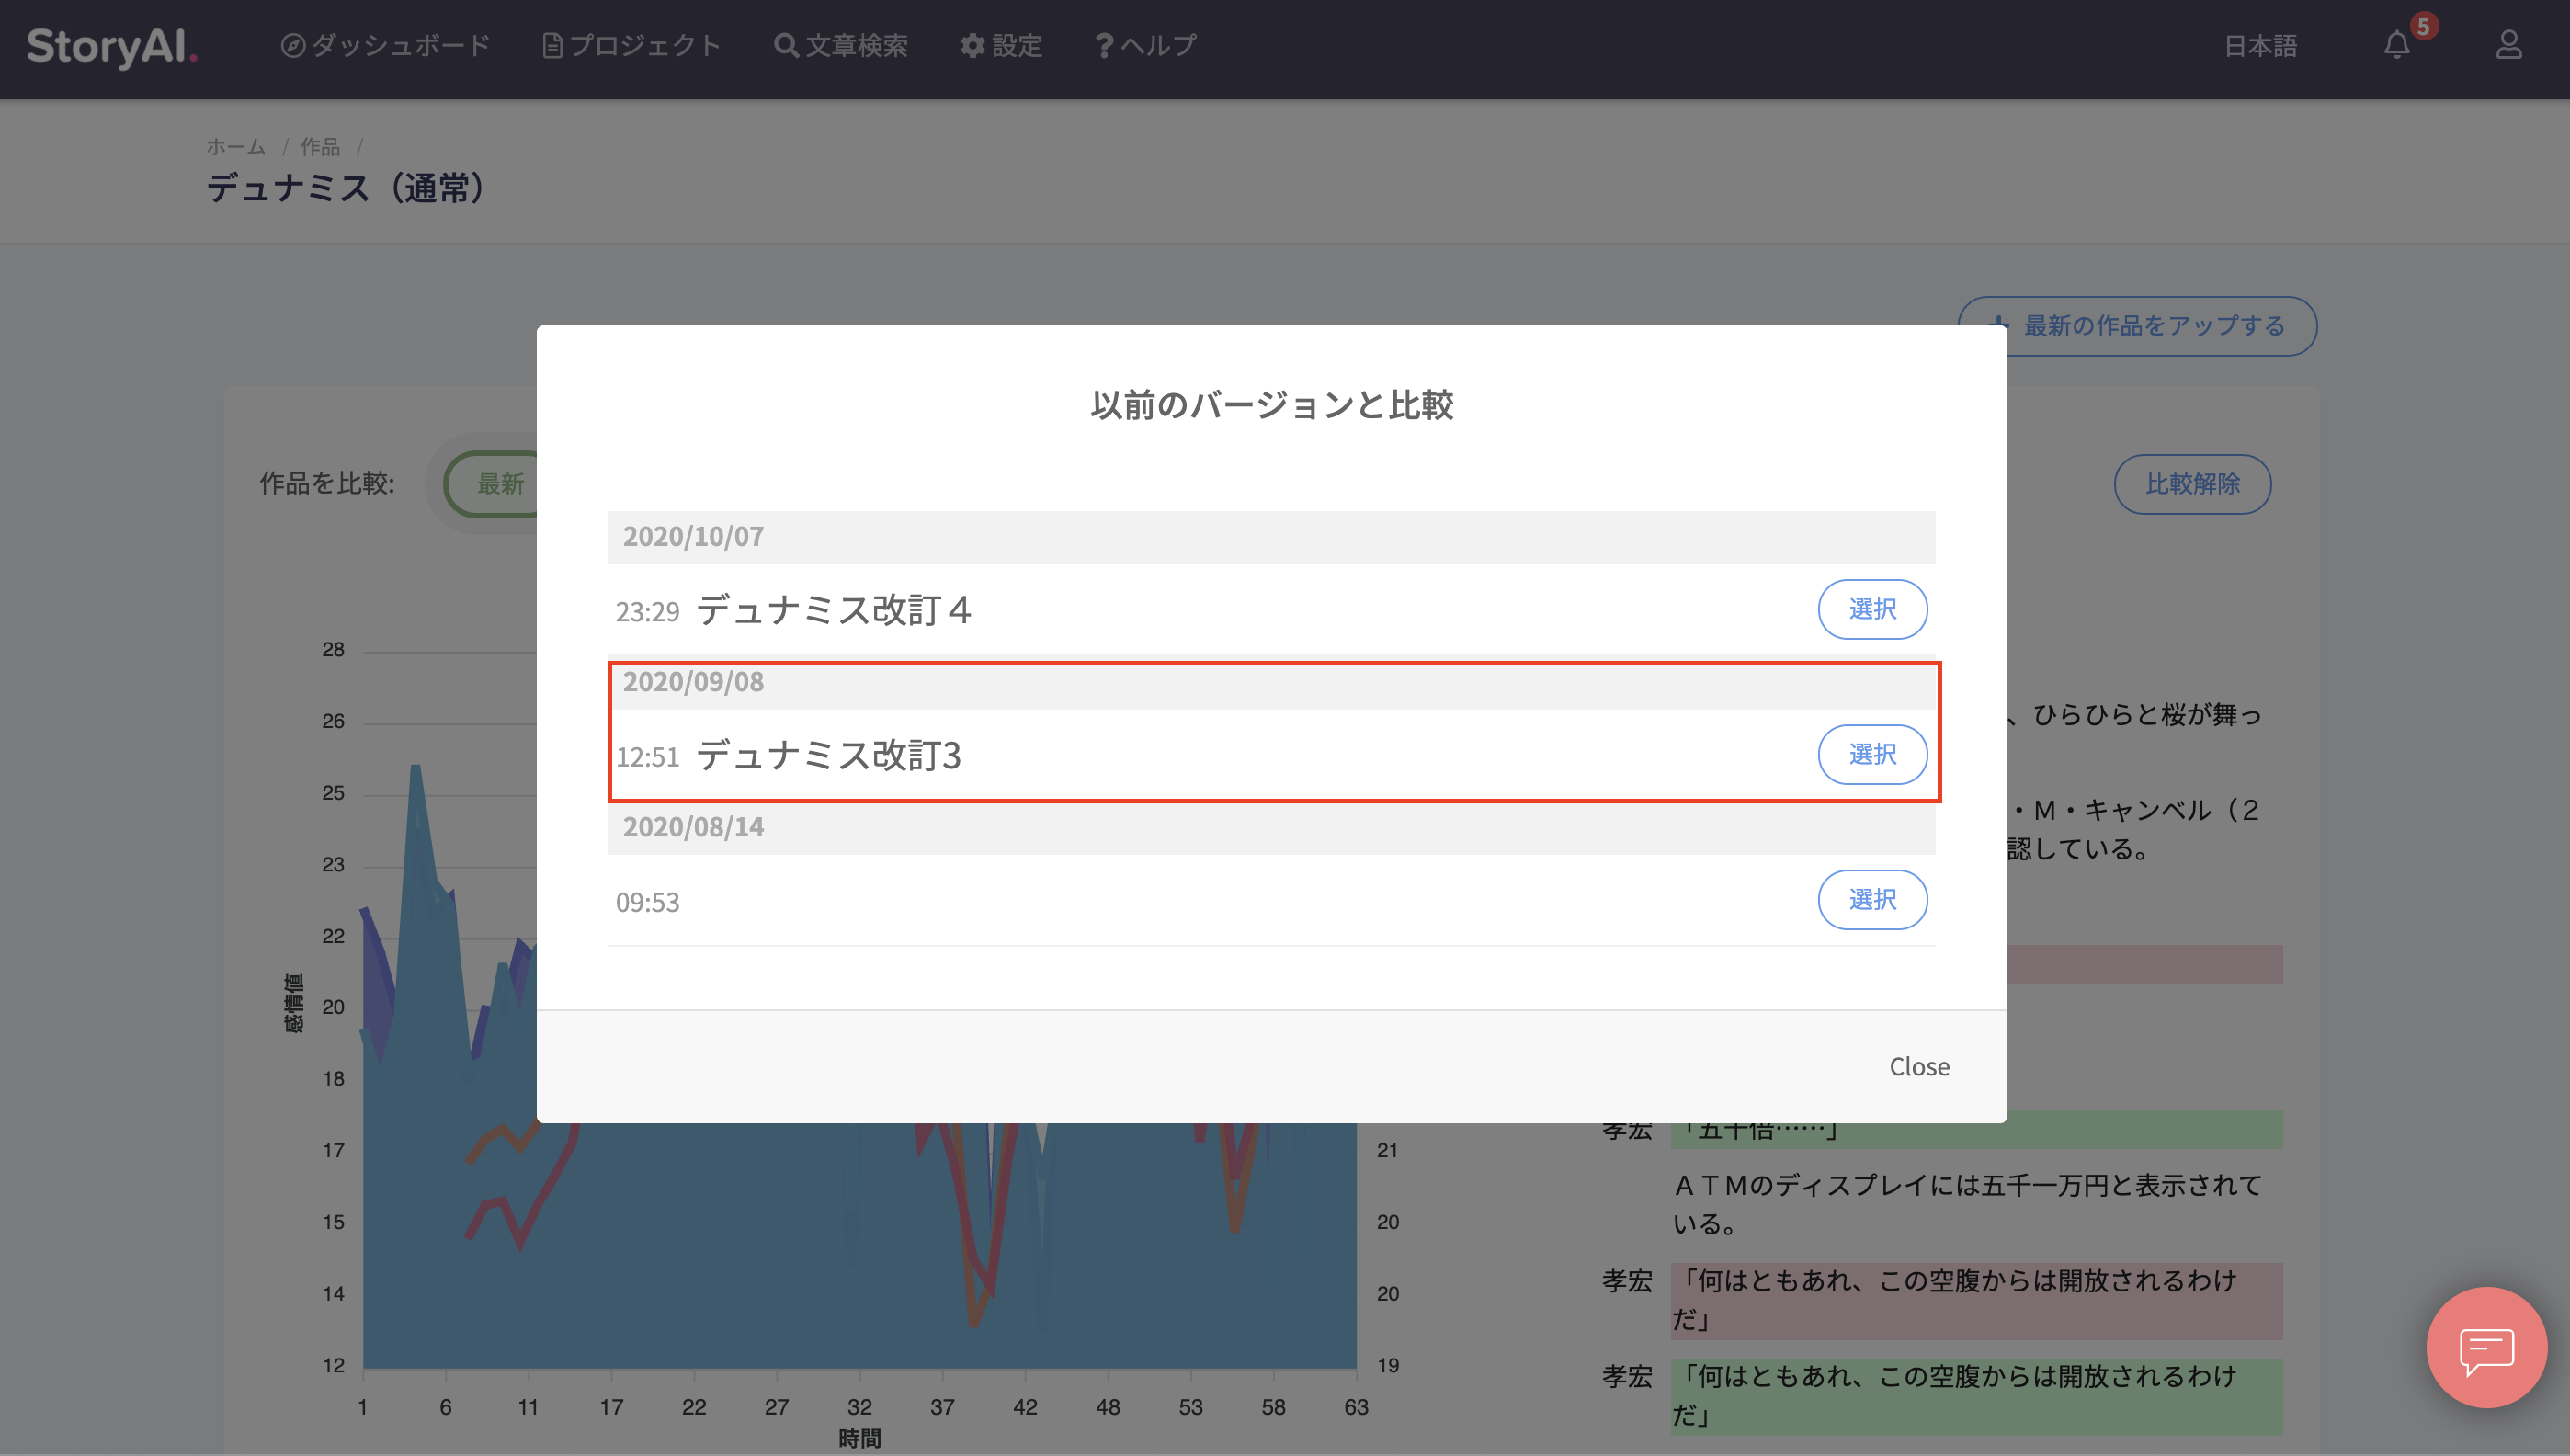Go to ホーム via the breadcrumb link
The image size is (2570, 1456).
pos(235,146)
